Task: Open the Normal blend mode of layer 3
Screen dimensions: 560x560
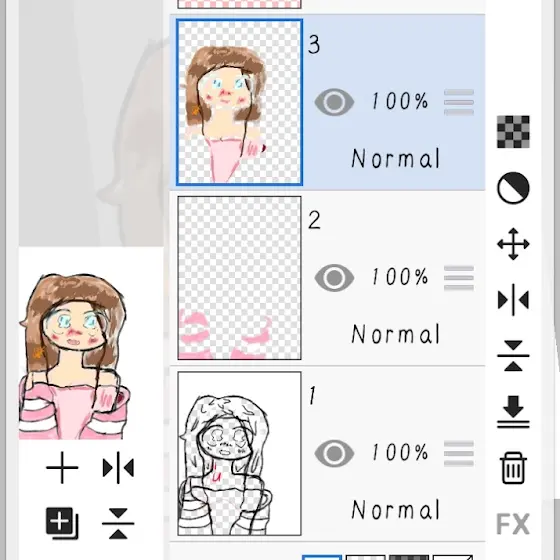Action: click(395, 159)
